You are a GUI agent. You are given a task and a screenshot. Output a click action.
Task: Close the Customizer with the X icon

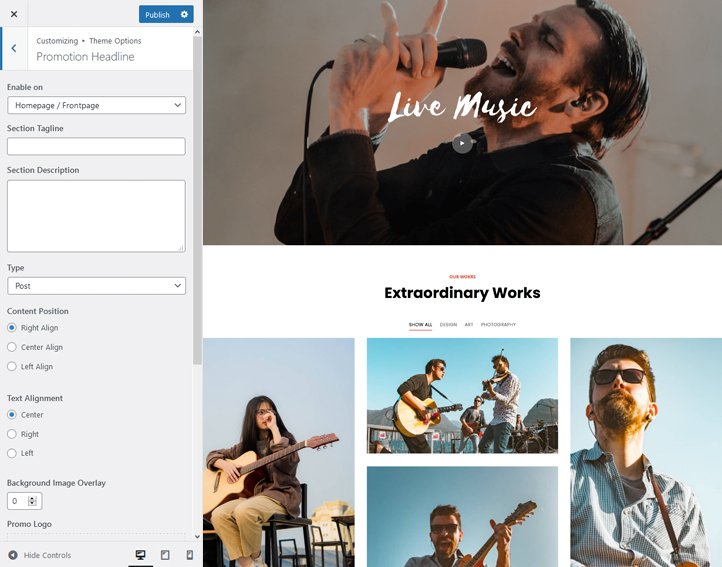pyautogui.click(x=14, y=14)
